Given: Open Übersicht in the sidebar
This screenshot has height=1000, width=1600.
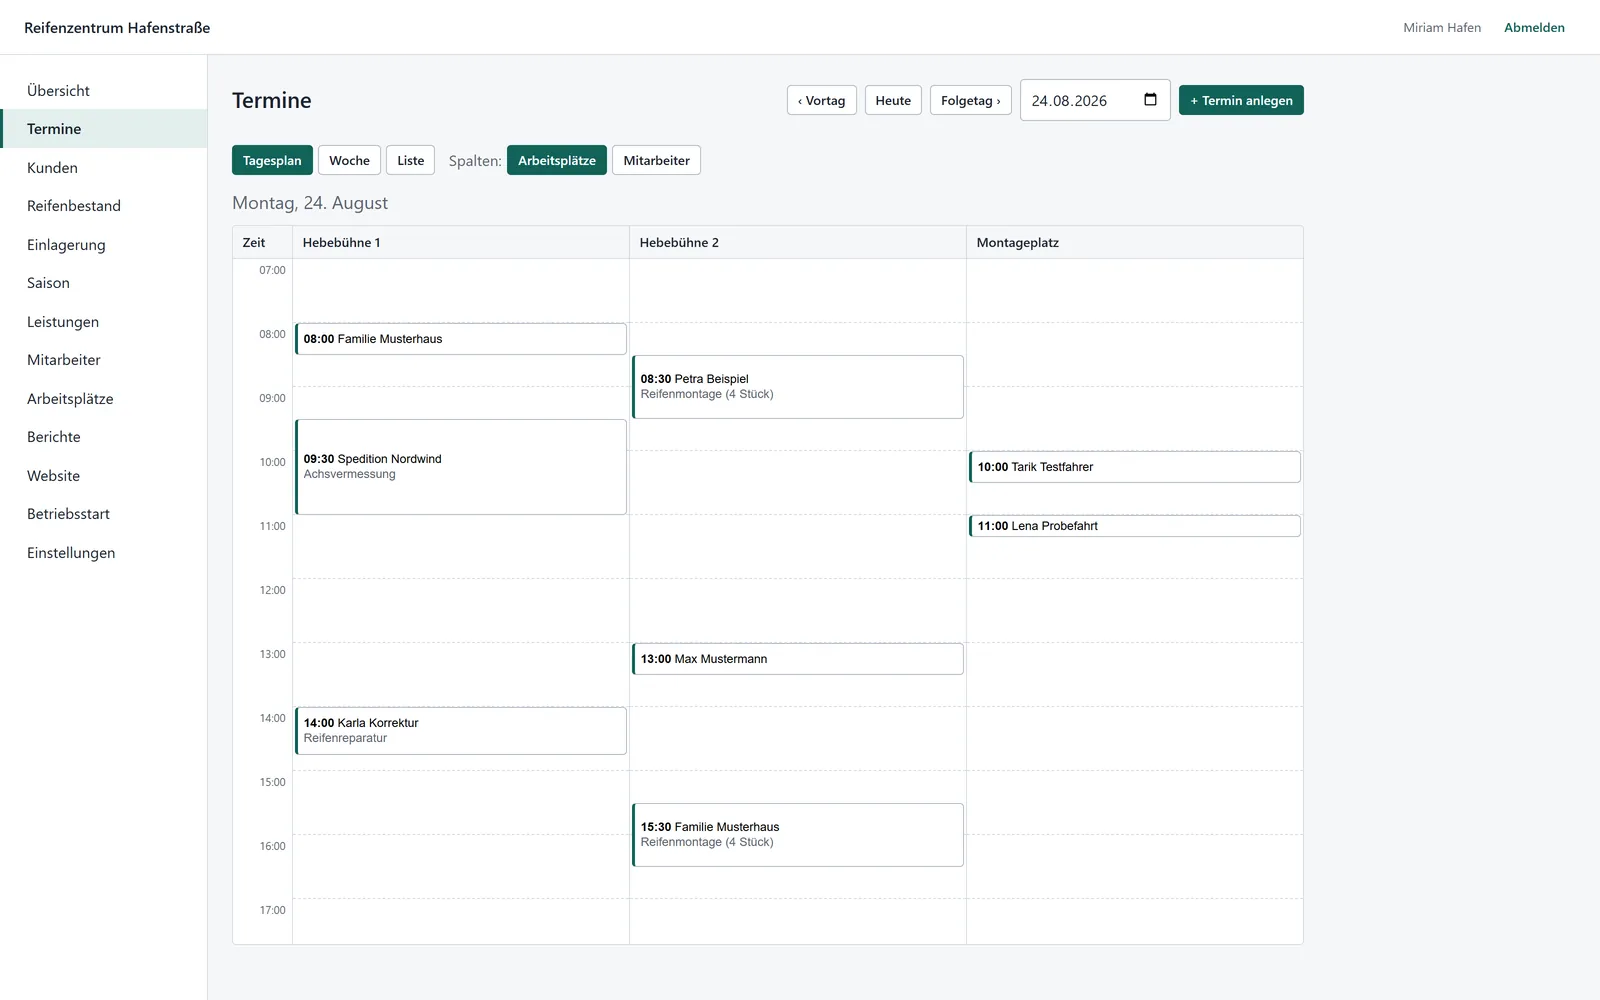Looking at the screenshot, I should 104,90.
